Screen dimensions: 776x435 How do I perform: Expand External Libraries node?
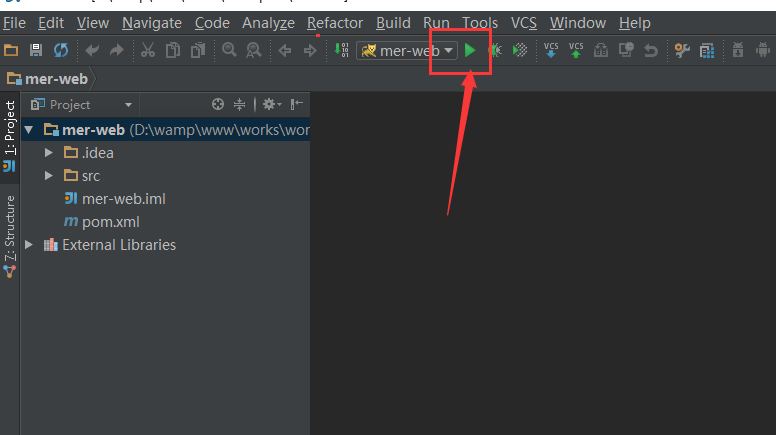tap(29, 245)
